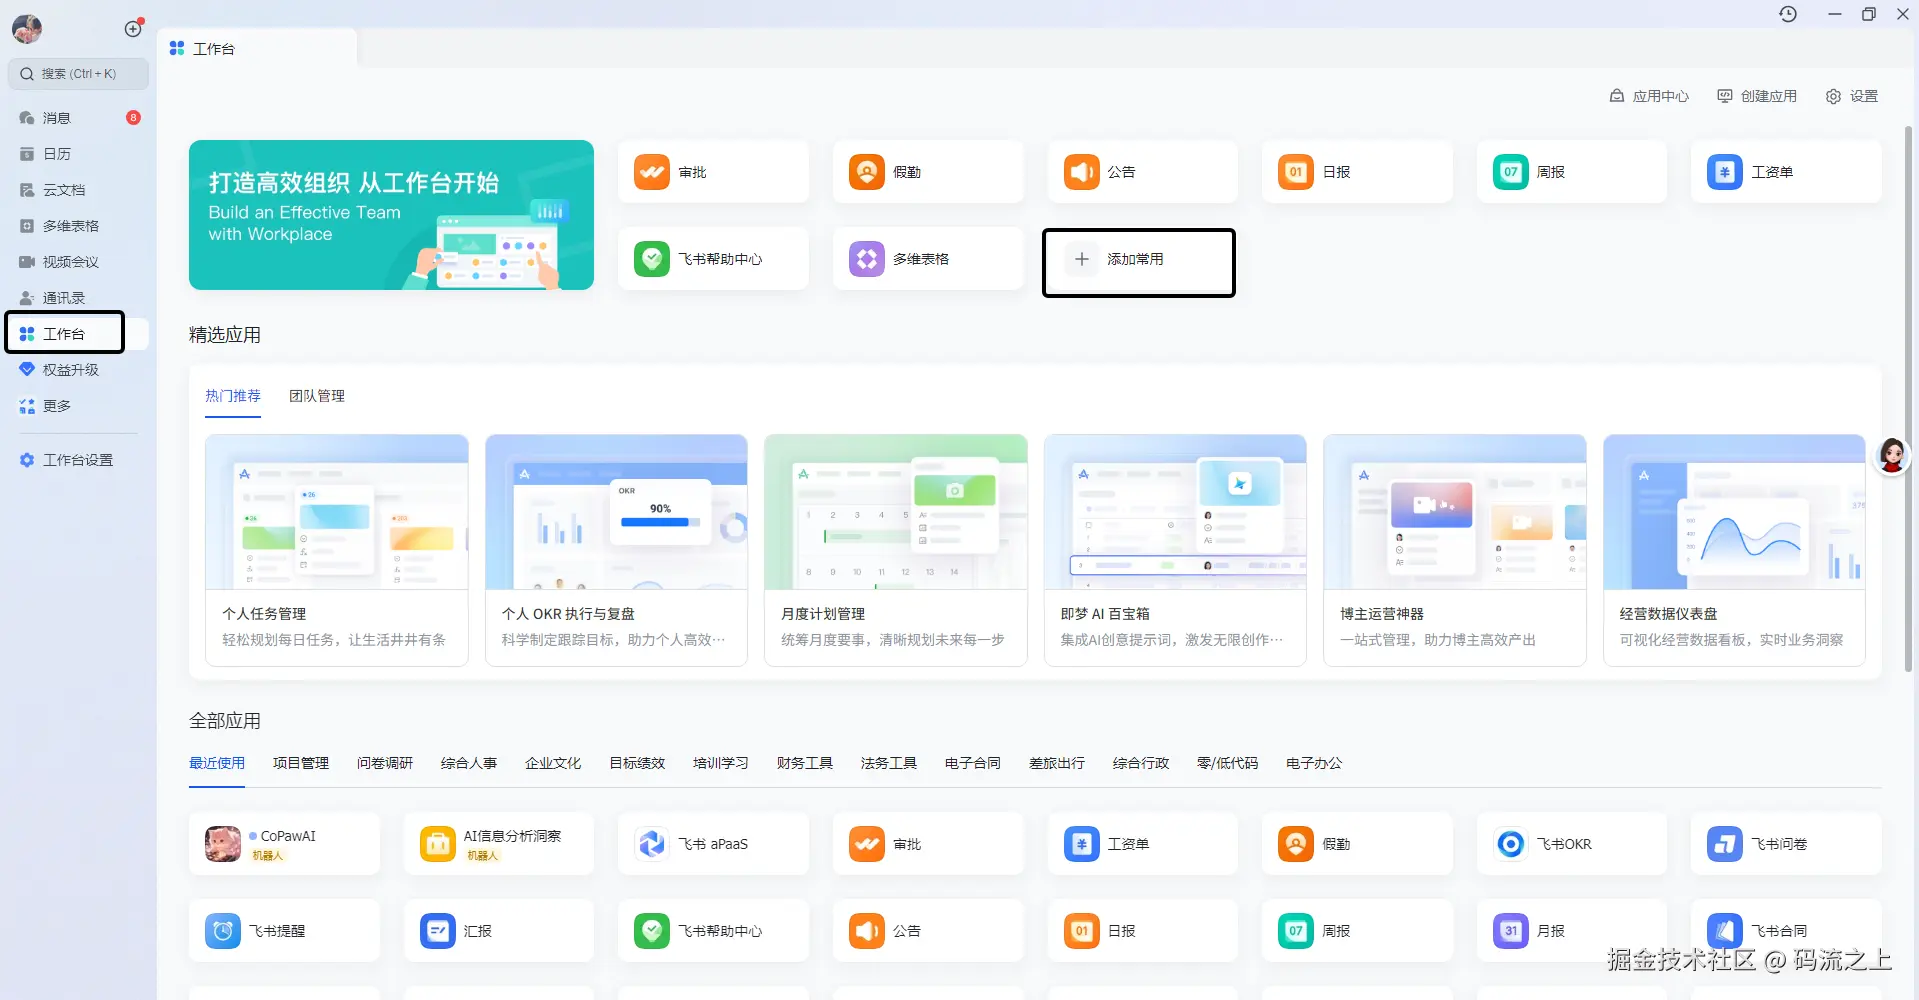Image resolution: width=1919 pixels, height=1000 pixels.
Task: Open the promotional banner 打造高效组织
Action: tap(391, 215)
